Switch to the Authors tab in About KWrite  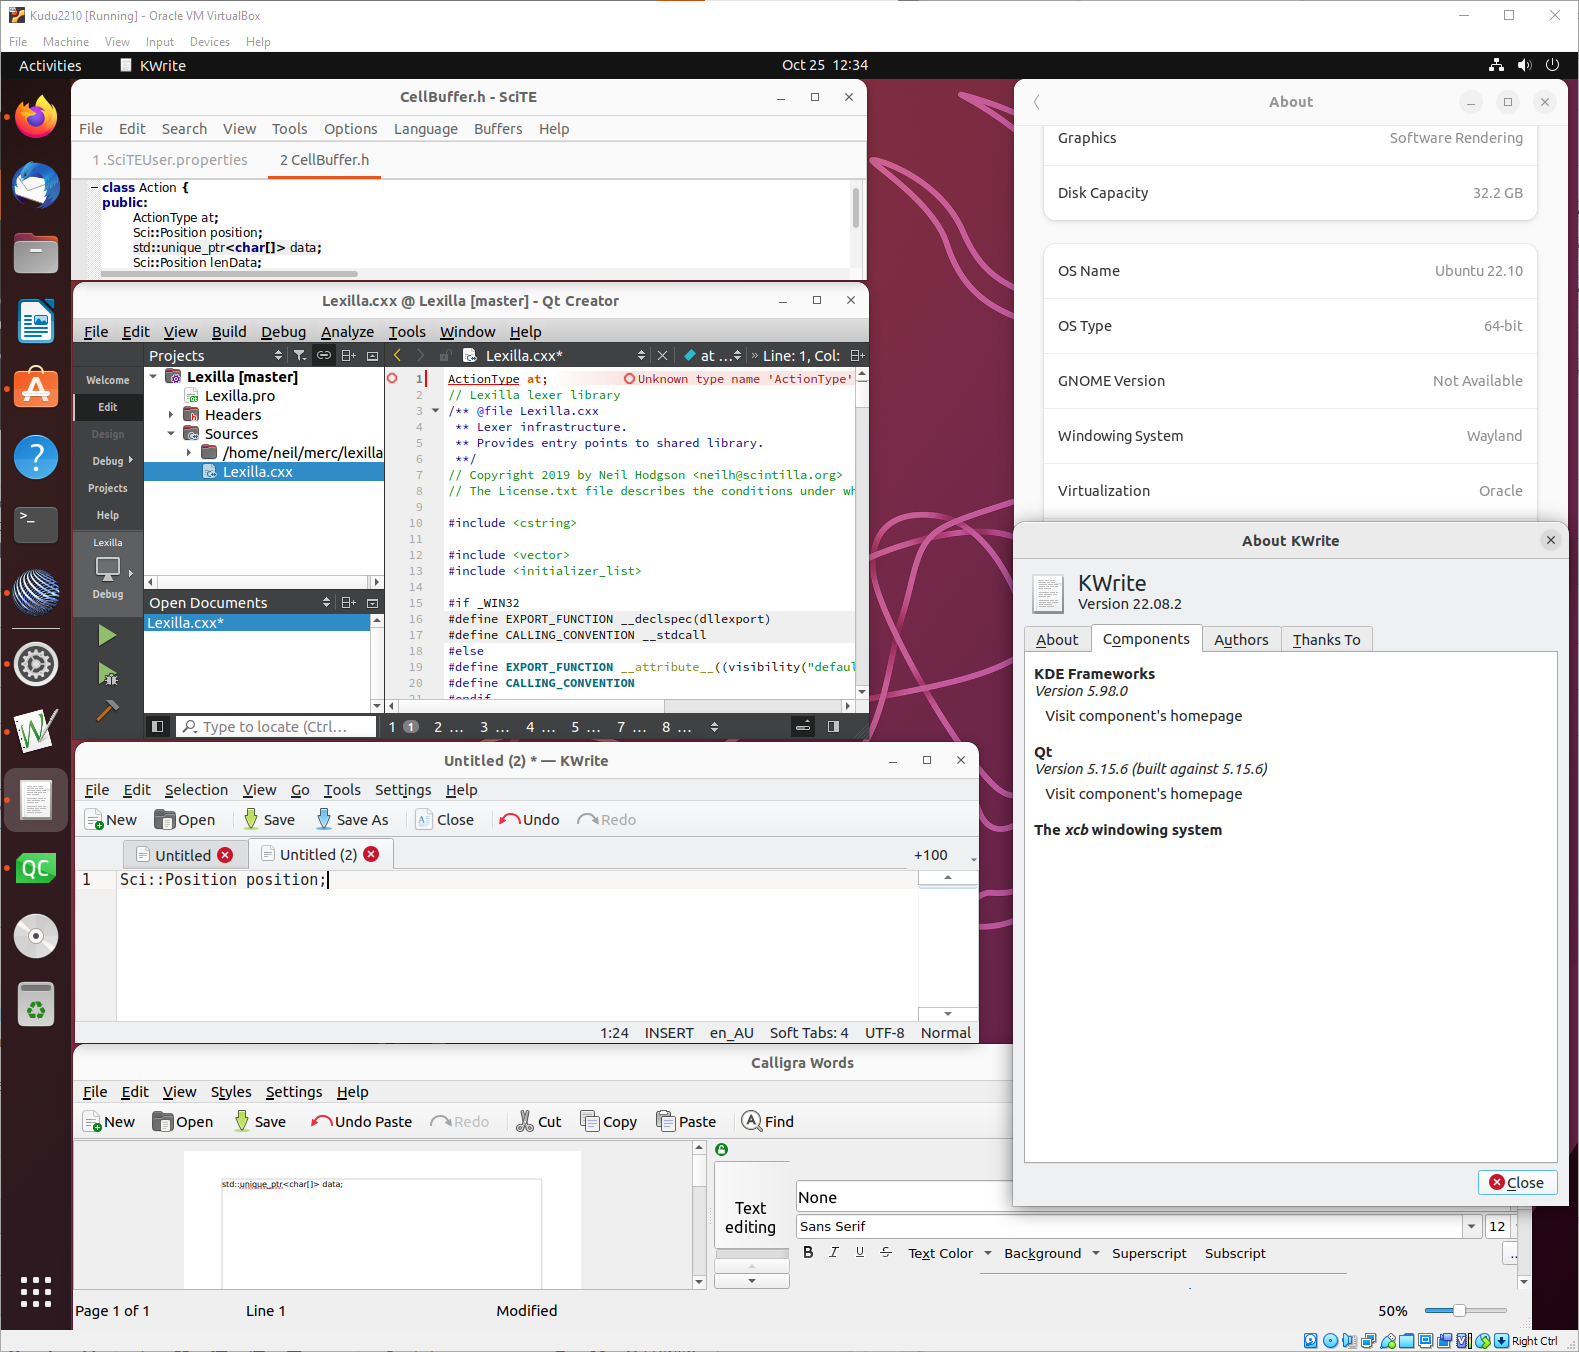tap(1241, 640)
